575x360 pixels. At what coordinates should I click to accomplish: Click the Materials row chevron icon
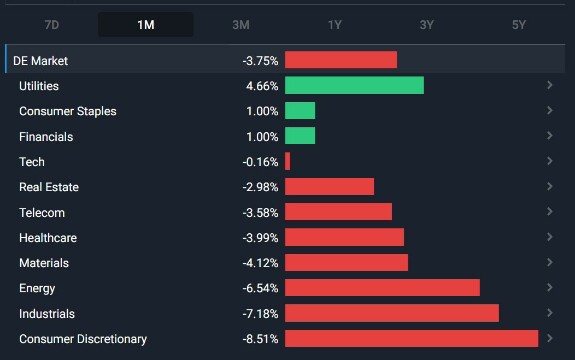[x=549, y=262]
